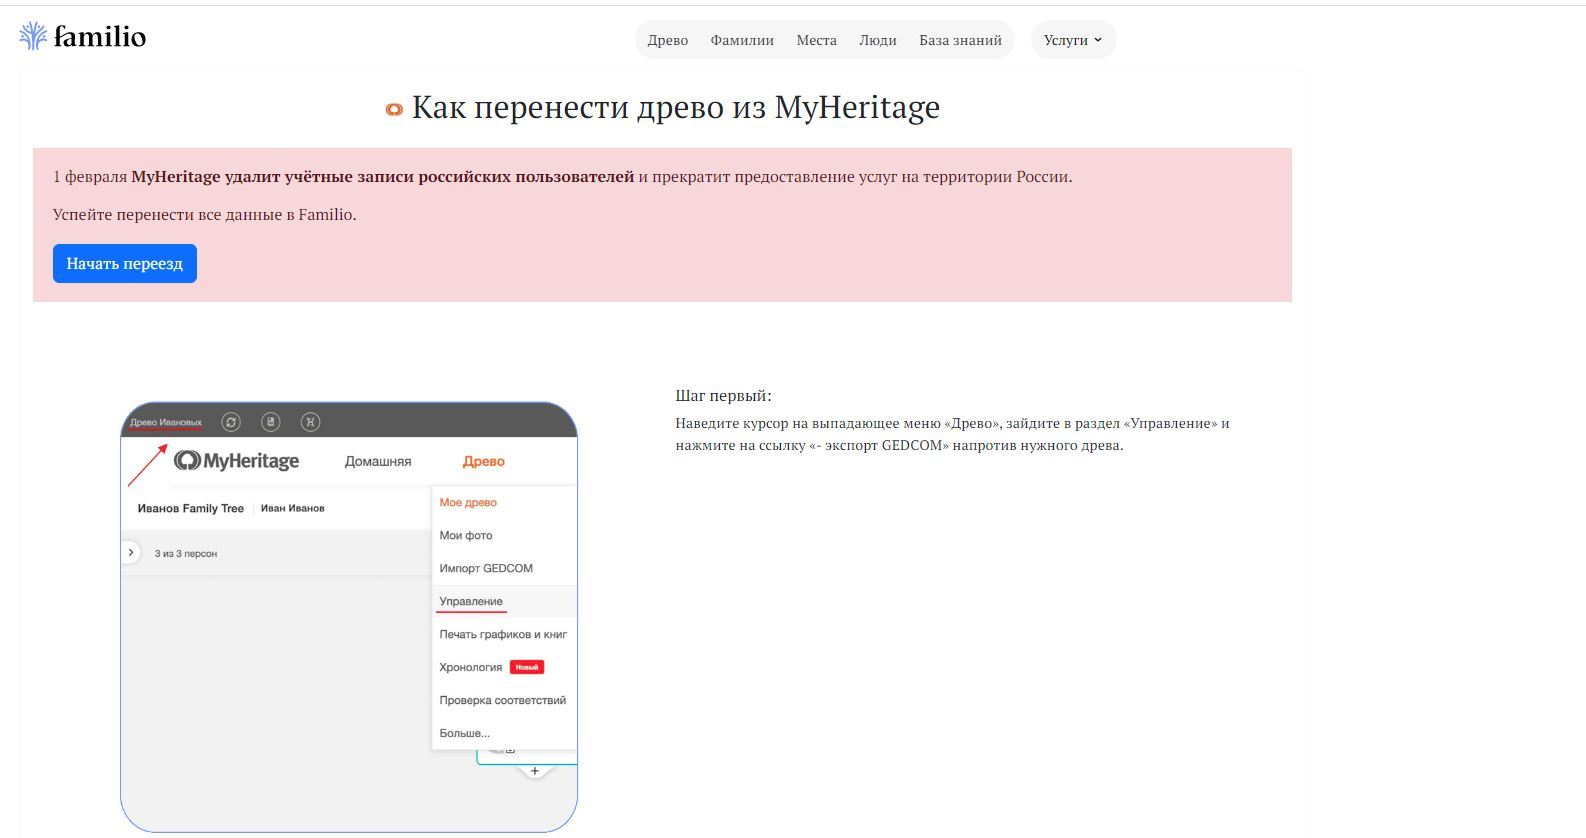Screen dimensions: 1586x838
Task: Click "Древо Ивановых" label in the screenshot's dark bar
Action: 166,422
